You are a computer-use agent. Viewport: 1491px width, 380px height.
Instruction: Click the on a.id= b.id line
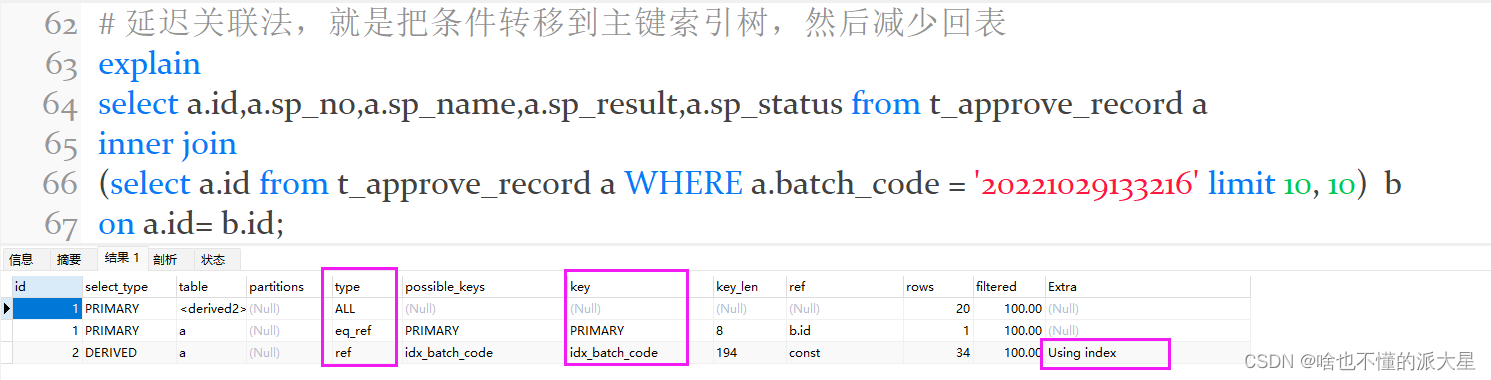191,224
